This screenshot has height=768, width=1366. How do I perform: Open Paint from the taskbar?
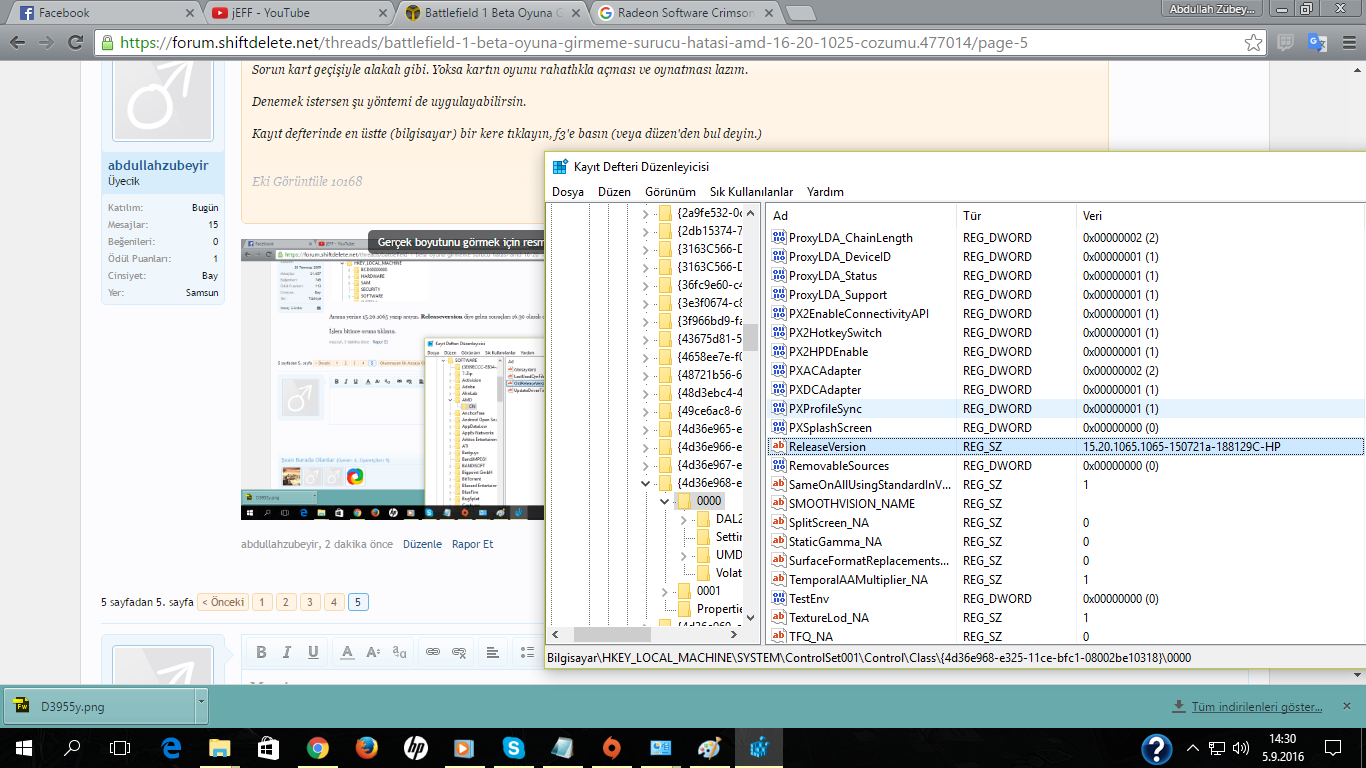point(708,747)
